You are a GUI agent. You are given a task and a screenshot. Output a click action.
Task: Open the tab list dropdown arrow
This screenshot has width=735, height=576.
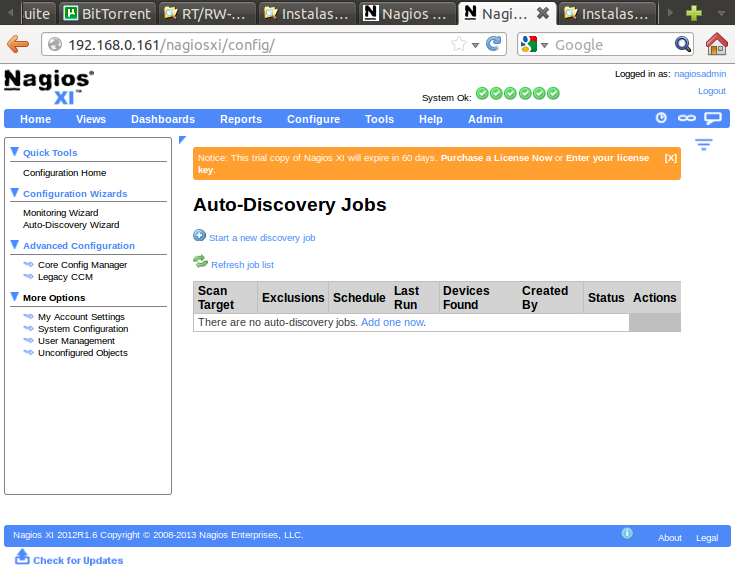tap(722, 13)
